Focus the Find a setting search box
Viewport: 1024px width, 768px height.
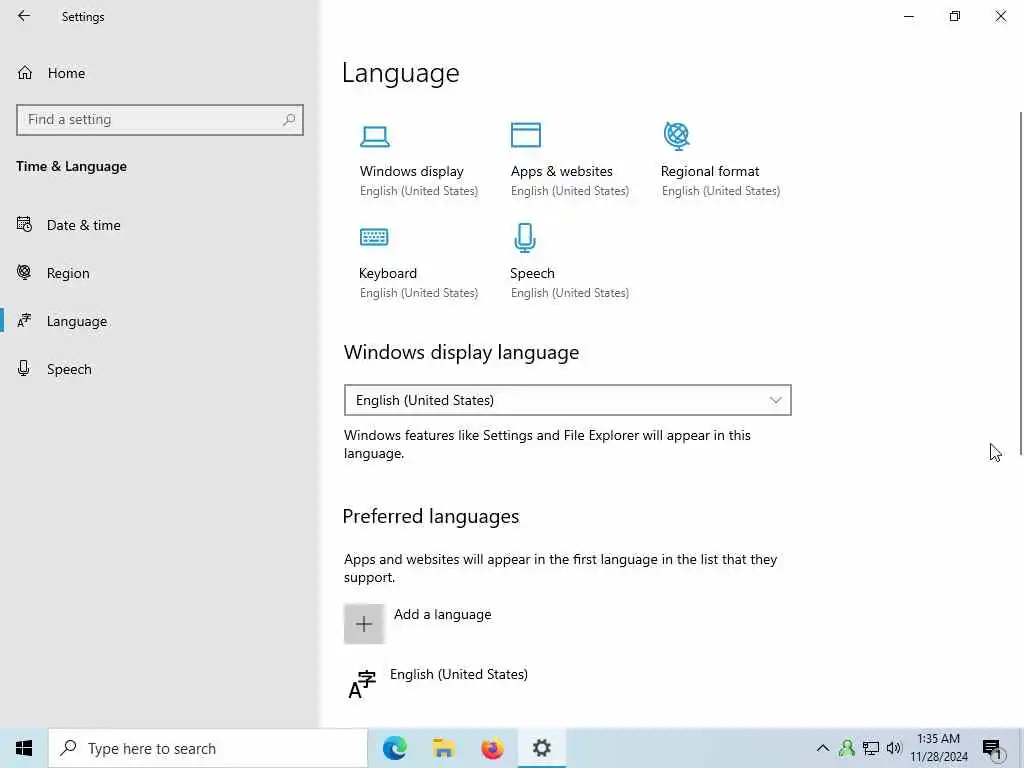[159, 120]
